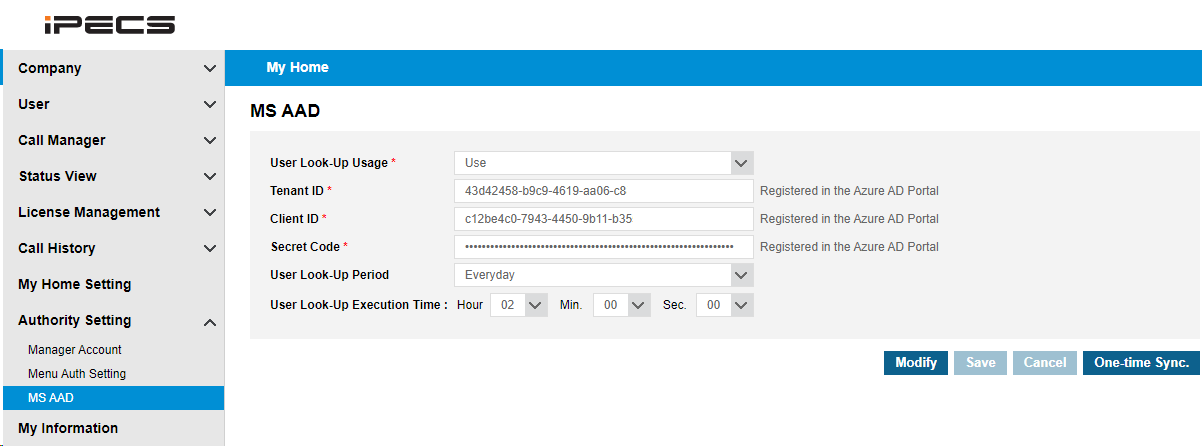The height and width of the screenshot is (446, 1202).
Task: Click the Secret Code field
Action: point(603,247)
